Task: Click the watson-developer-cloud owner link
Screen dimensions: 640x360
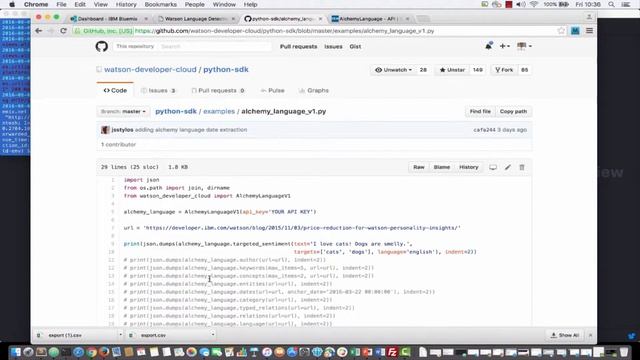Action: [x=150, y=69]
